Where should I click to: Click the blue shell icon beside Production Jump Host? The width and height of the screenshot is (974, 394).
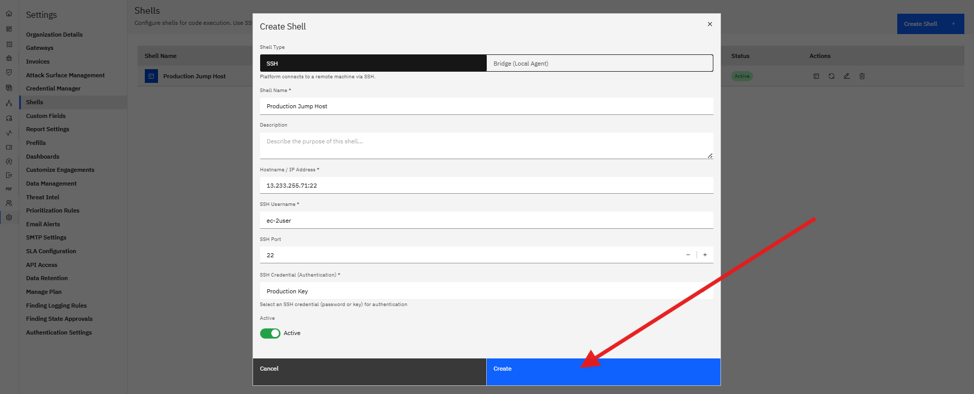pos(151,76)
